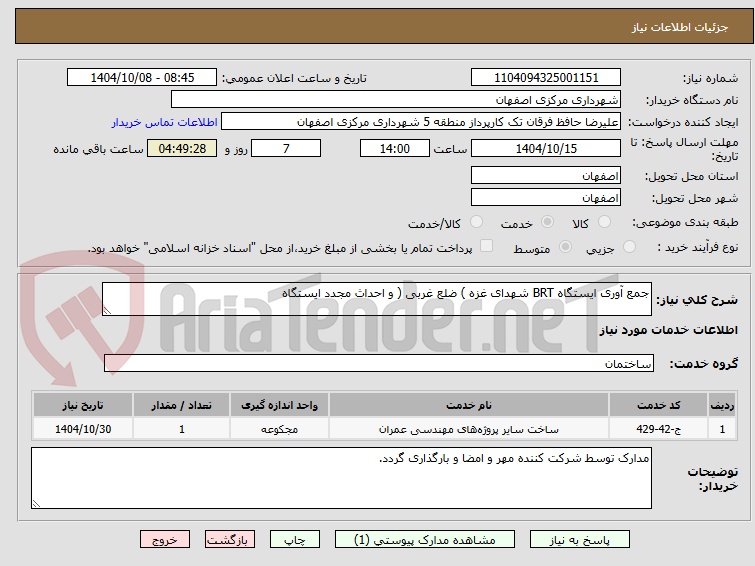Click the شرح کلی نیاز description box
755x566 pixels.
(x=377, y=299)
